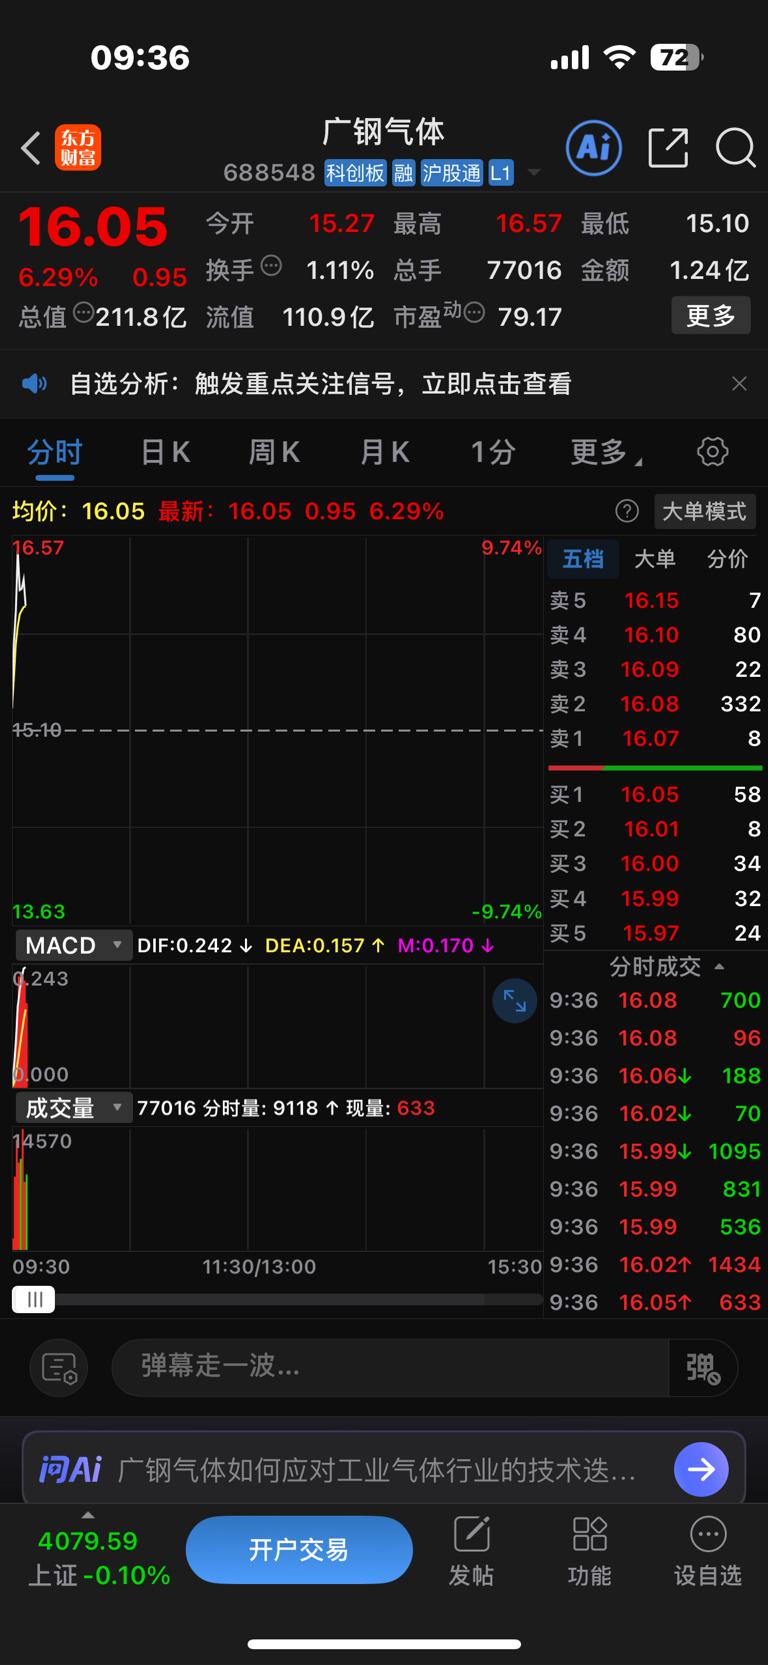Viewport: 769px width, 1665px height.
Task: Open the 更多 chart period dropdown
Action: coord(606,453)
